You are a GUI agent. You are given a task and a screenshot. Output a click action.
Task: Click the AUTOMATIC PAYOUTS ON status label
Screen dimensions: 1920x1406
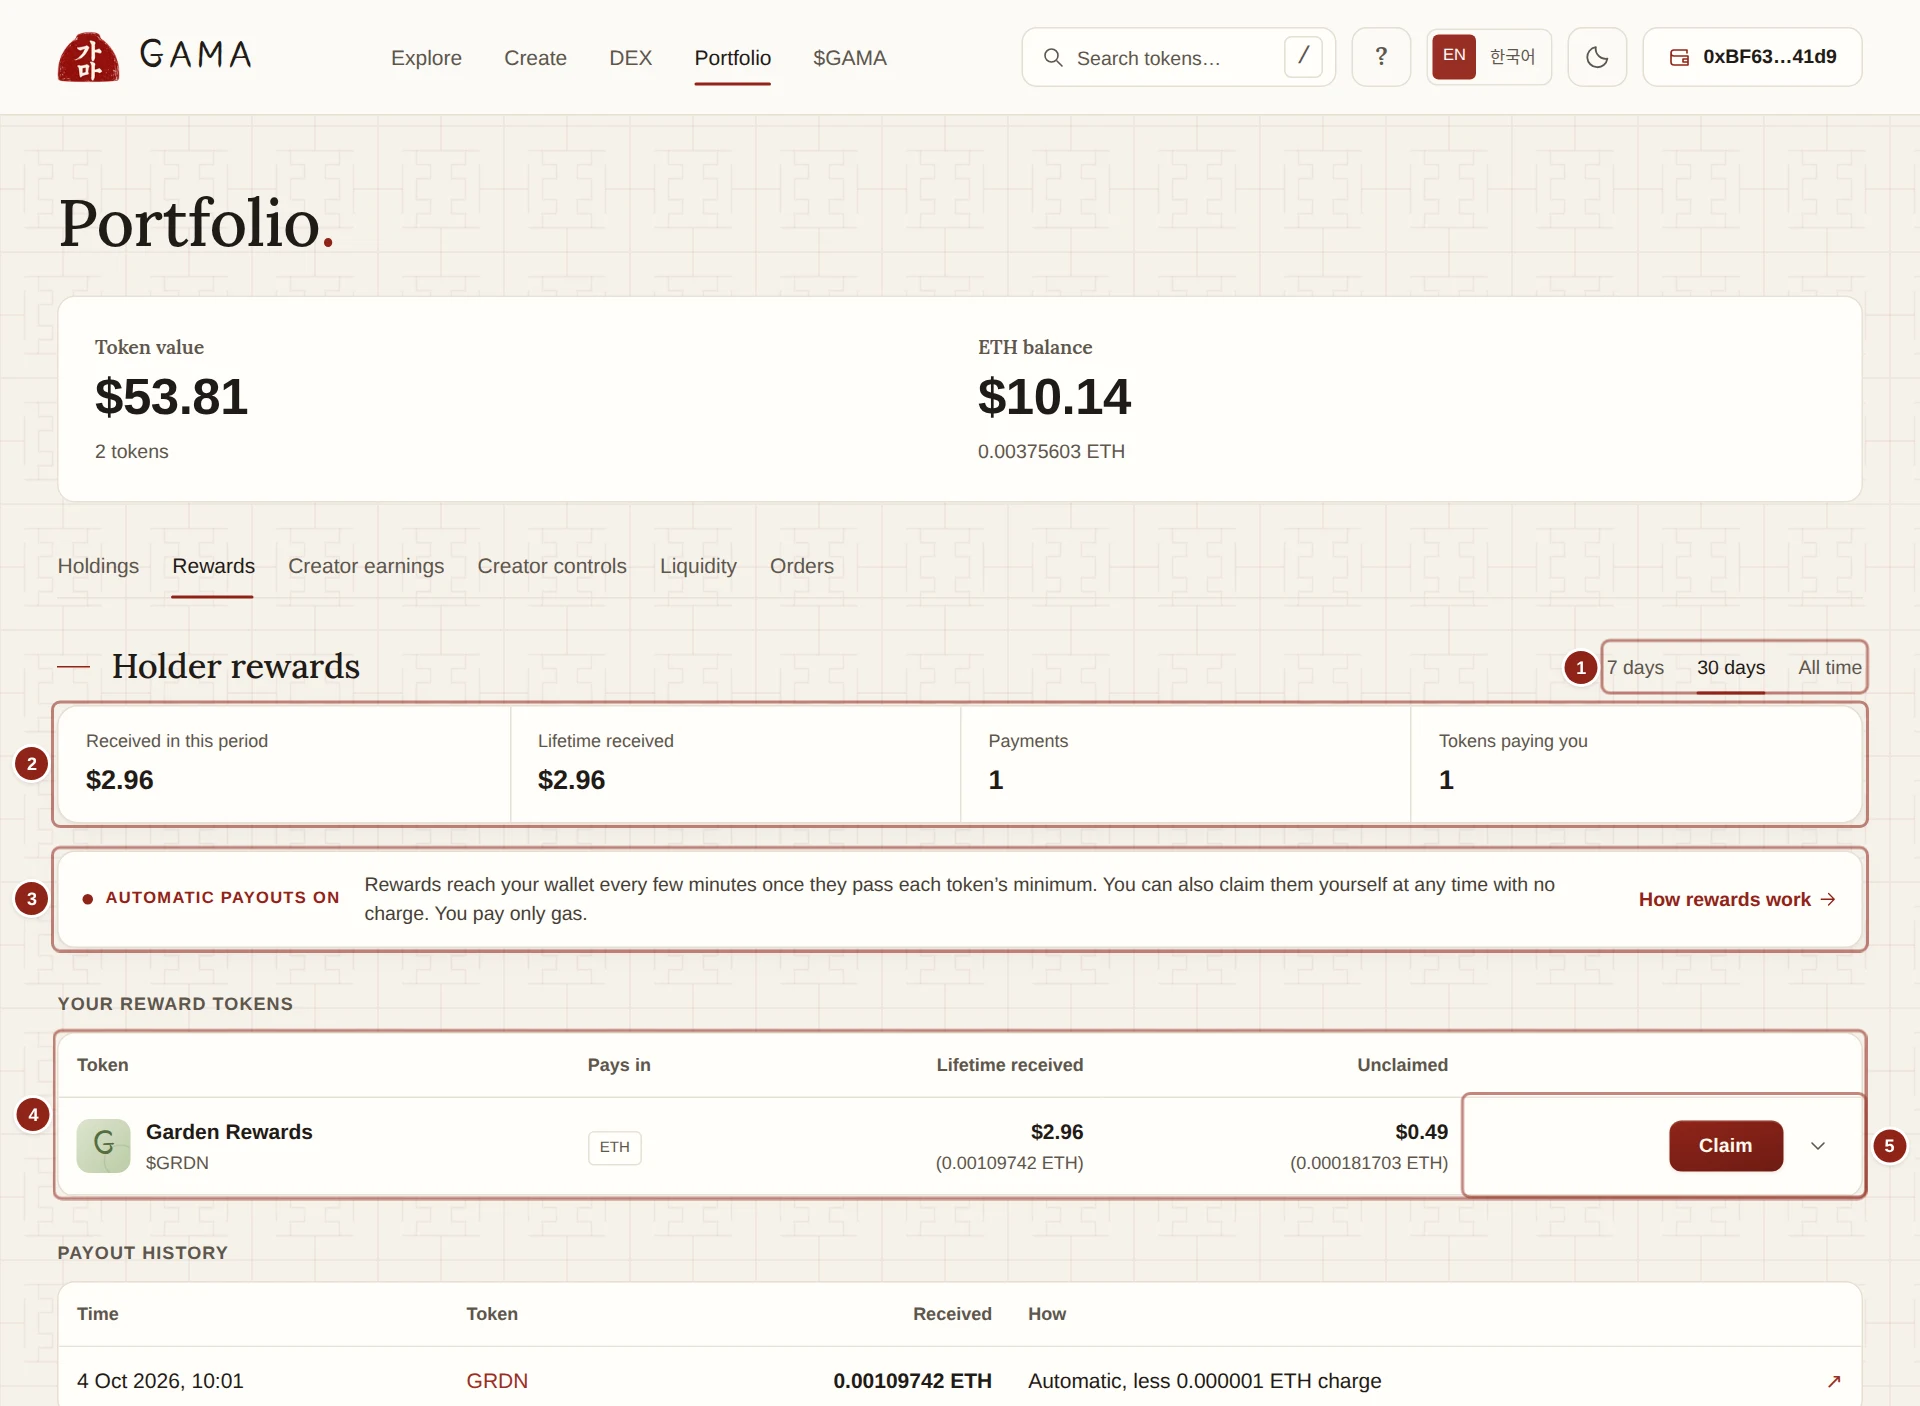tap(222, 898)
